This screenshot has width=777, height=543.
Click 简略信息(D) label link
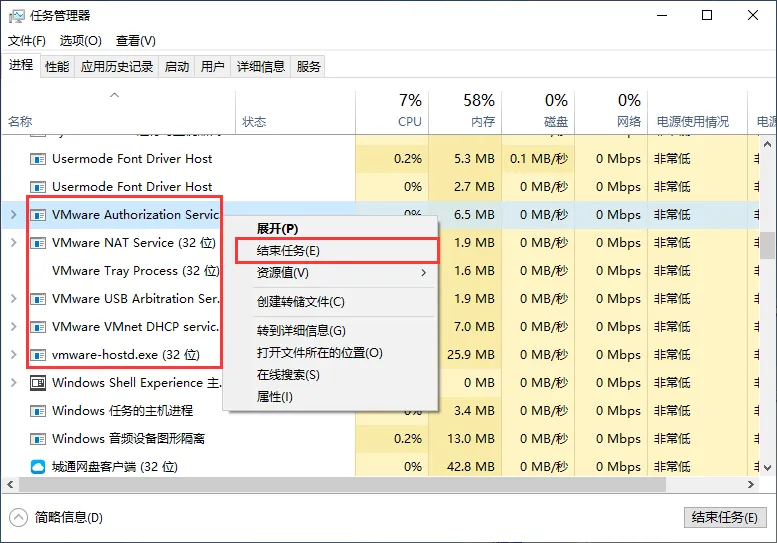pos(69,518)
